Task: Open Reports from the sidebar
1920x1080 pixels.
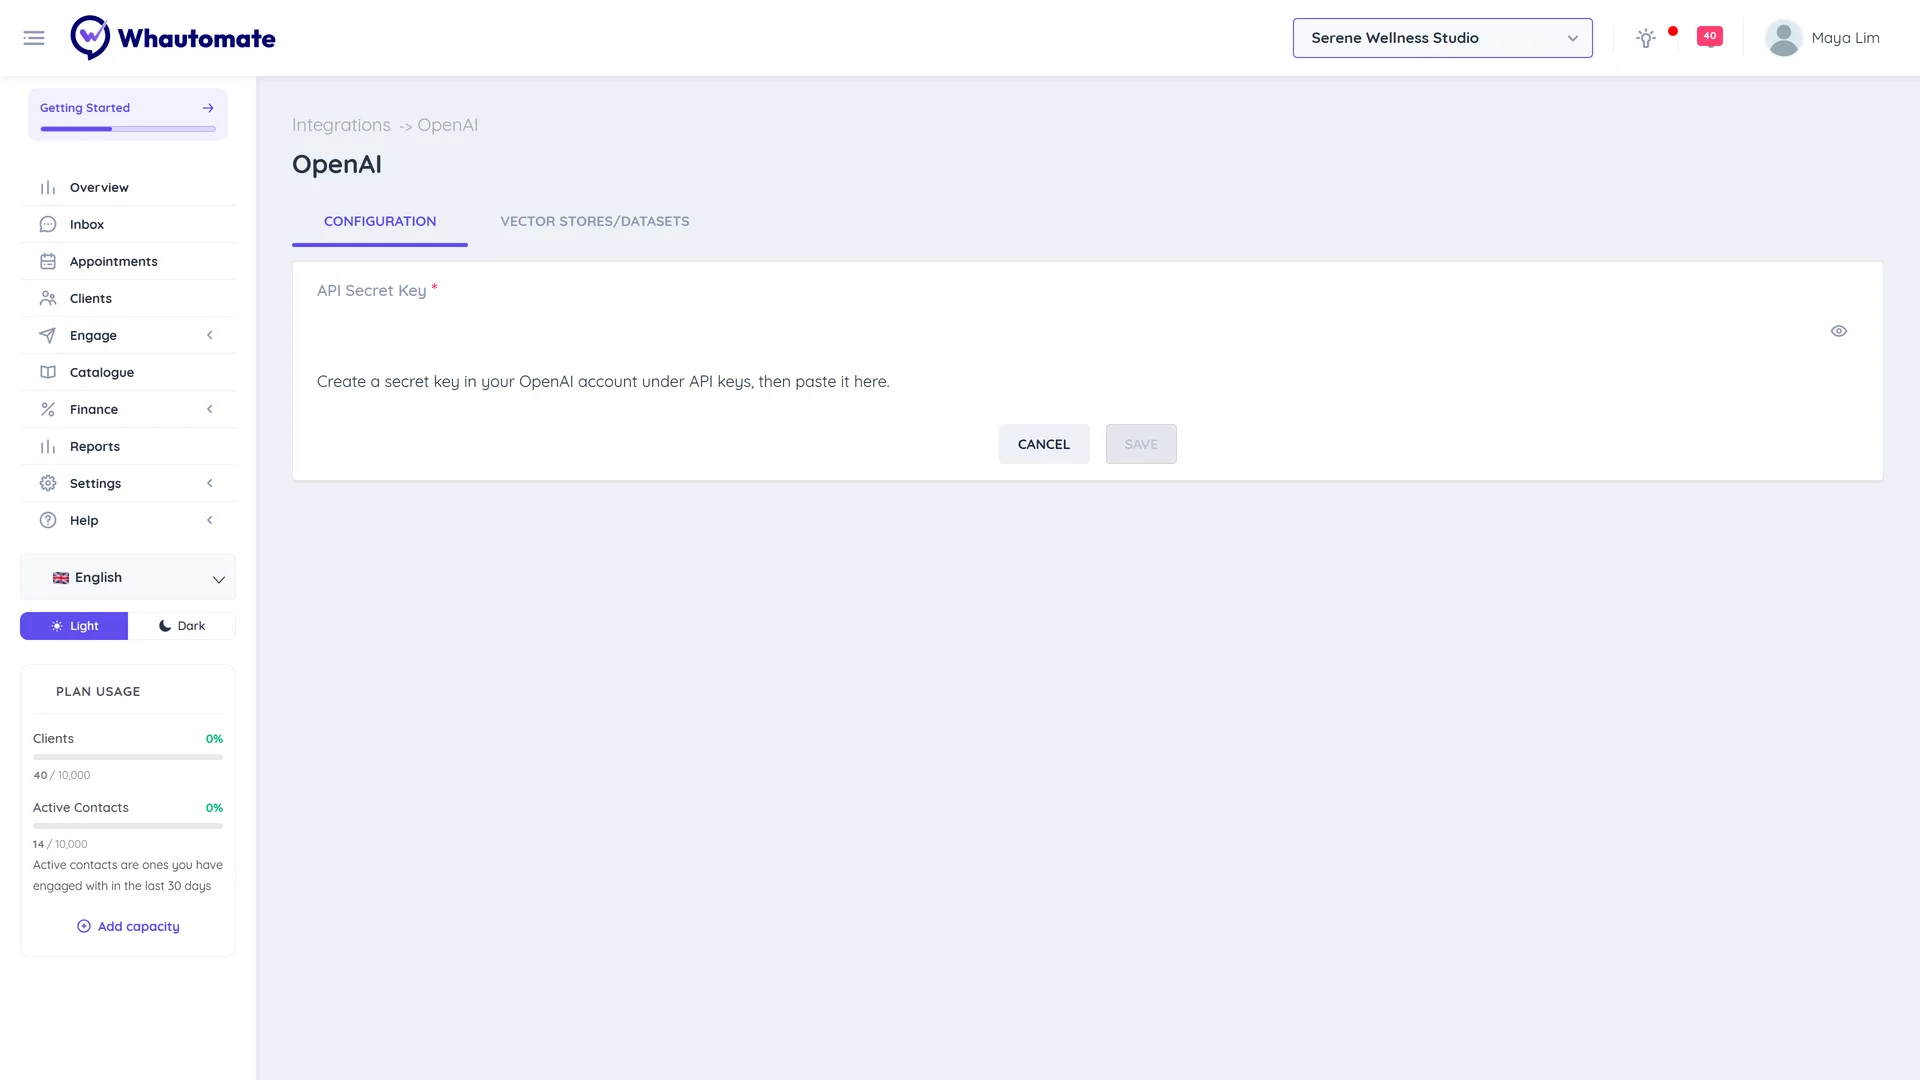Action: click(x=128, y=446)
